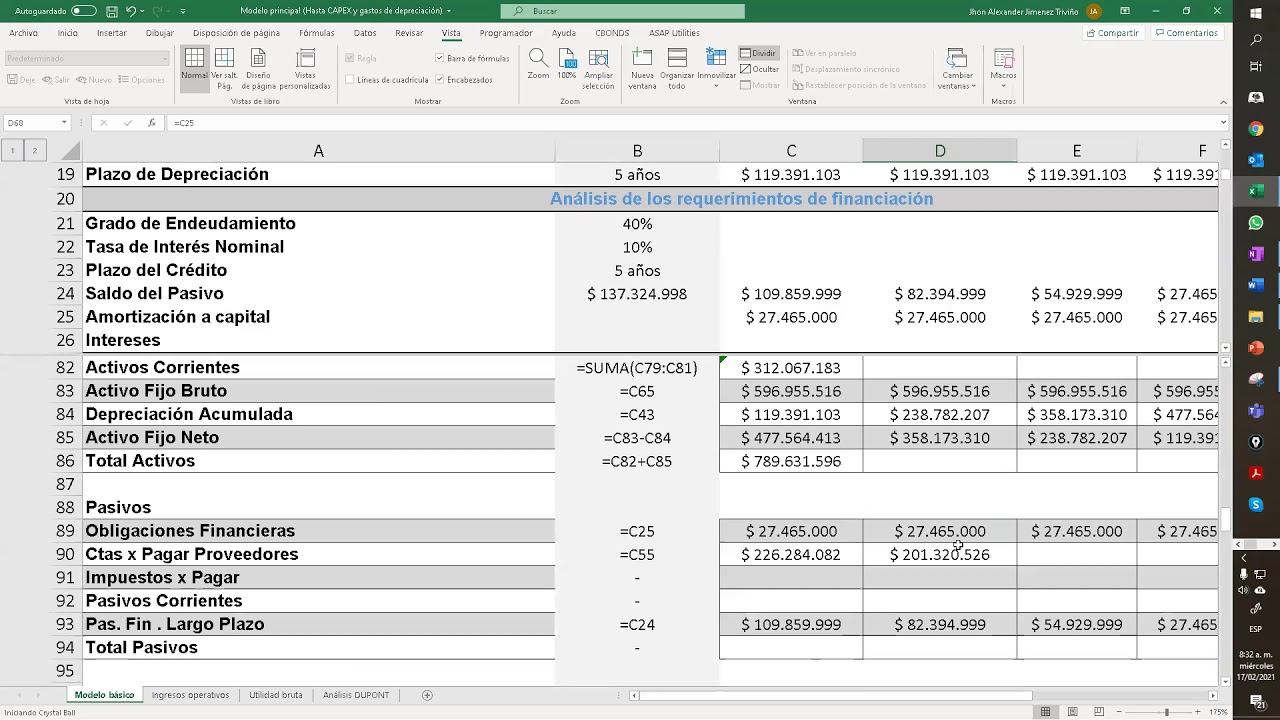Click Organizar todo windows
Viewport: 1280px width, 720px height.
click(x=677, y=68)
